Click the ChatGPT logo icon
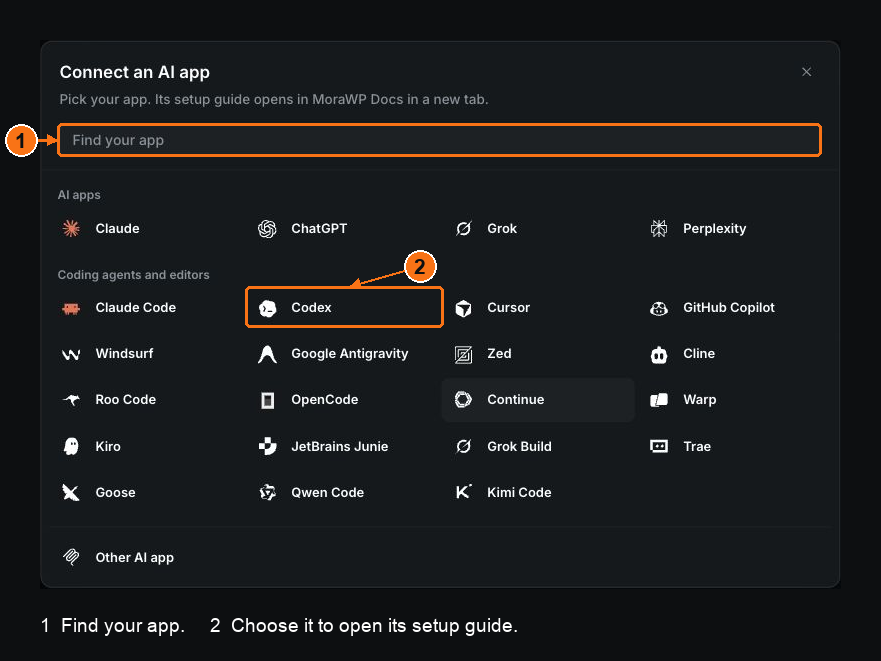The image size is (881, 661). tap(267, 228)
